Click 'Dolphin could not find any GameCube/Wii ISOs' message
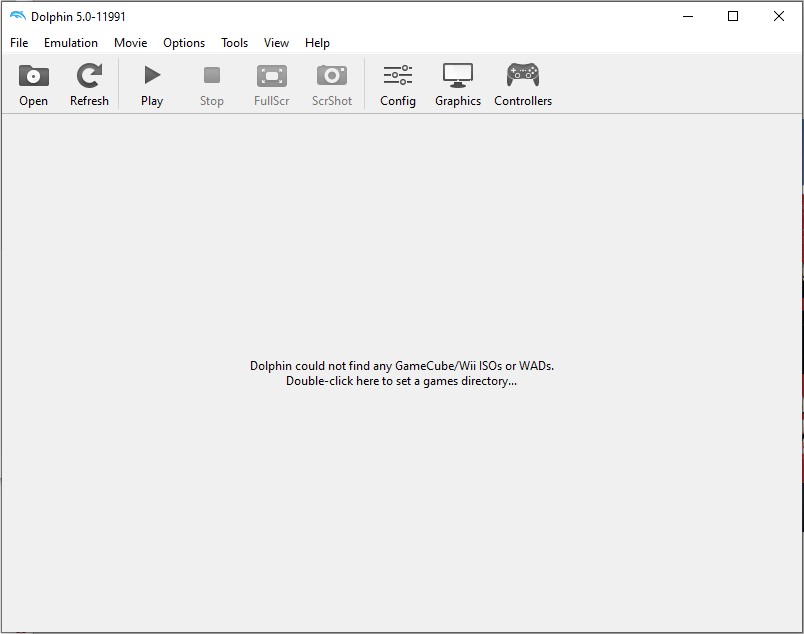Screen dimensions: 804x634 pos(401,366)
